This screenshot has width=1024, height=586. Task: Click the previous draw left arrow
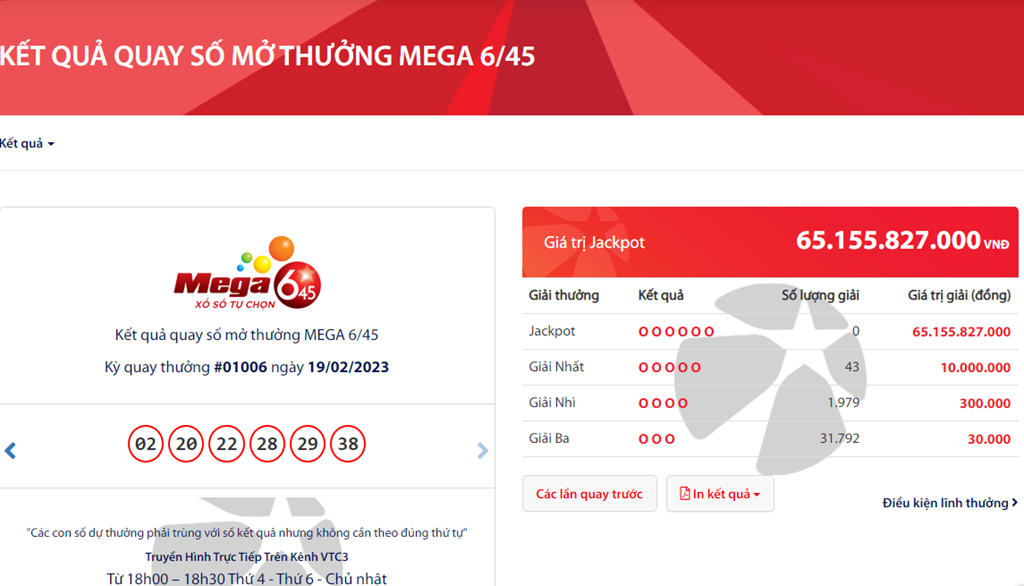(10, 450)
